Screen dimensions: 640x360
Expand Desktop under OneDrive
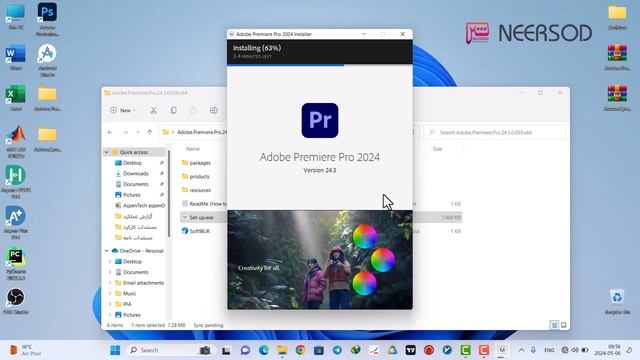click(110, 261)
